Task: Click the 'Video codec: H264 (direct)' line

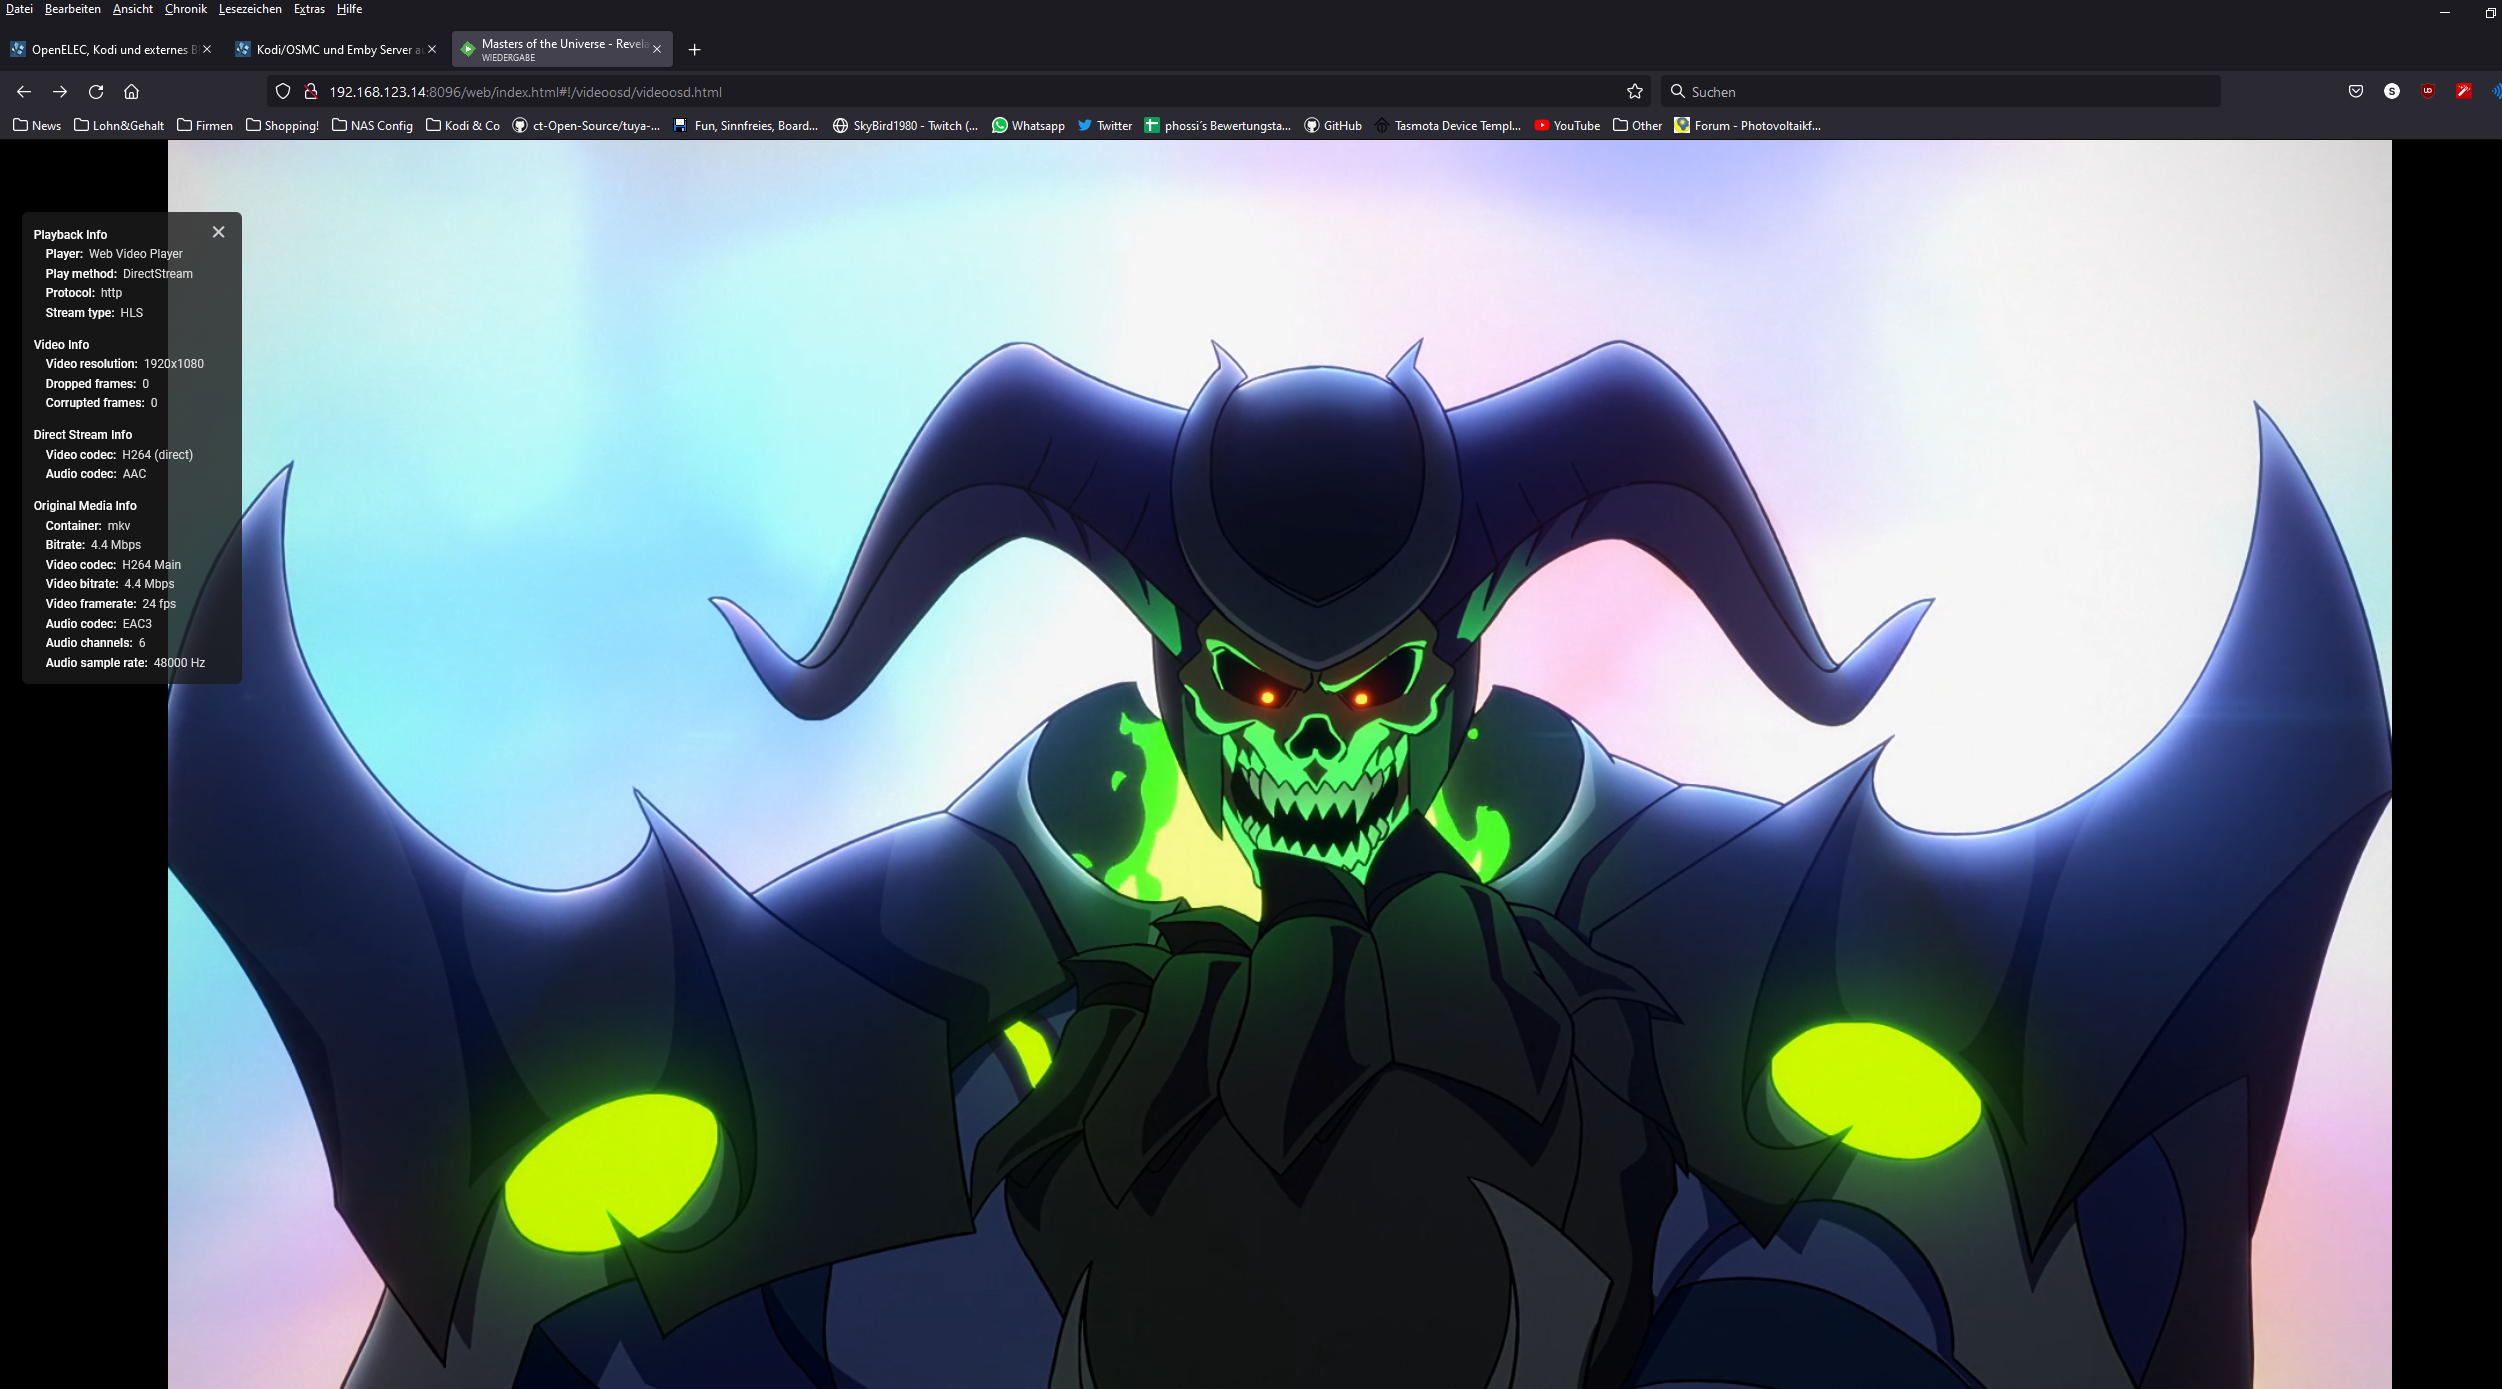Action: tap(119, 455)
